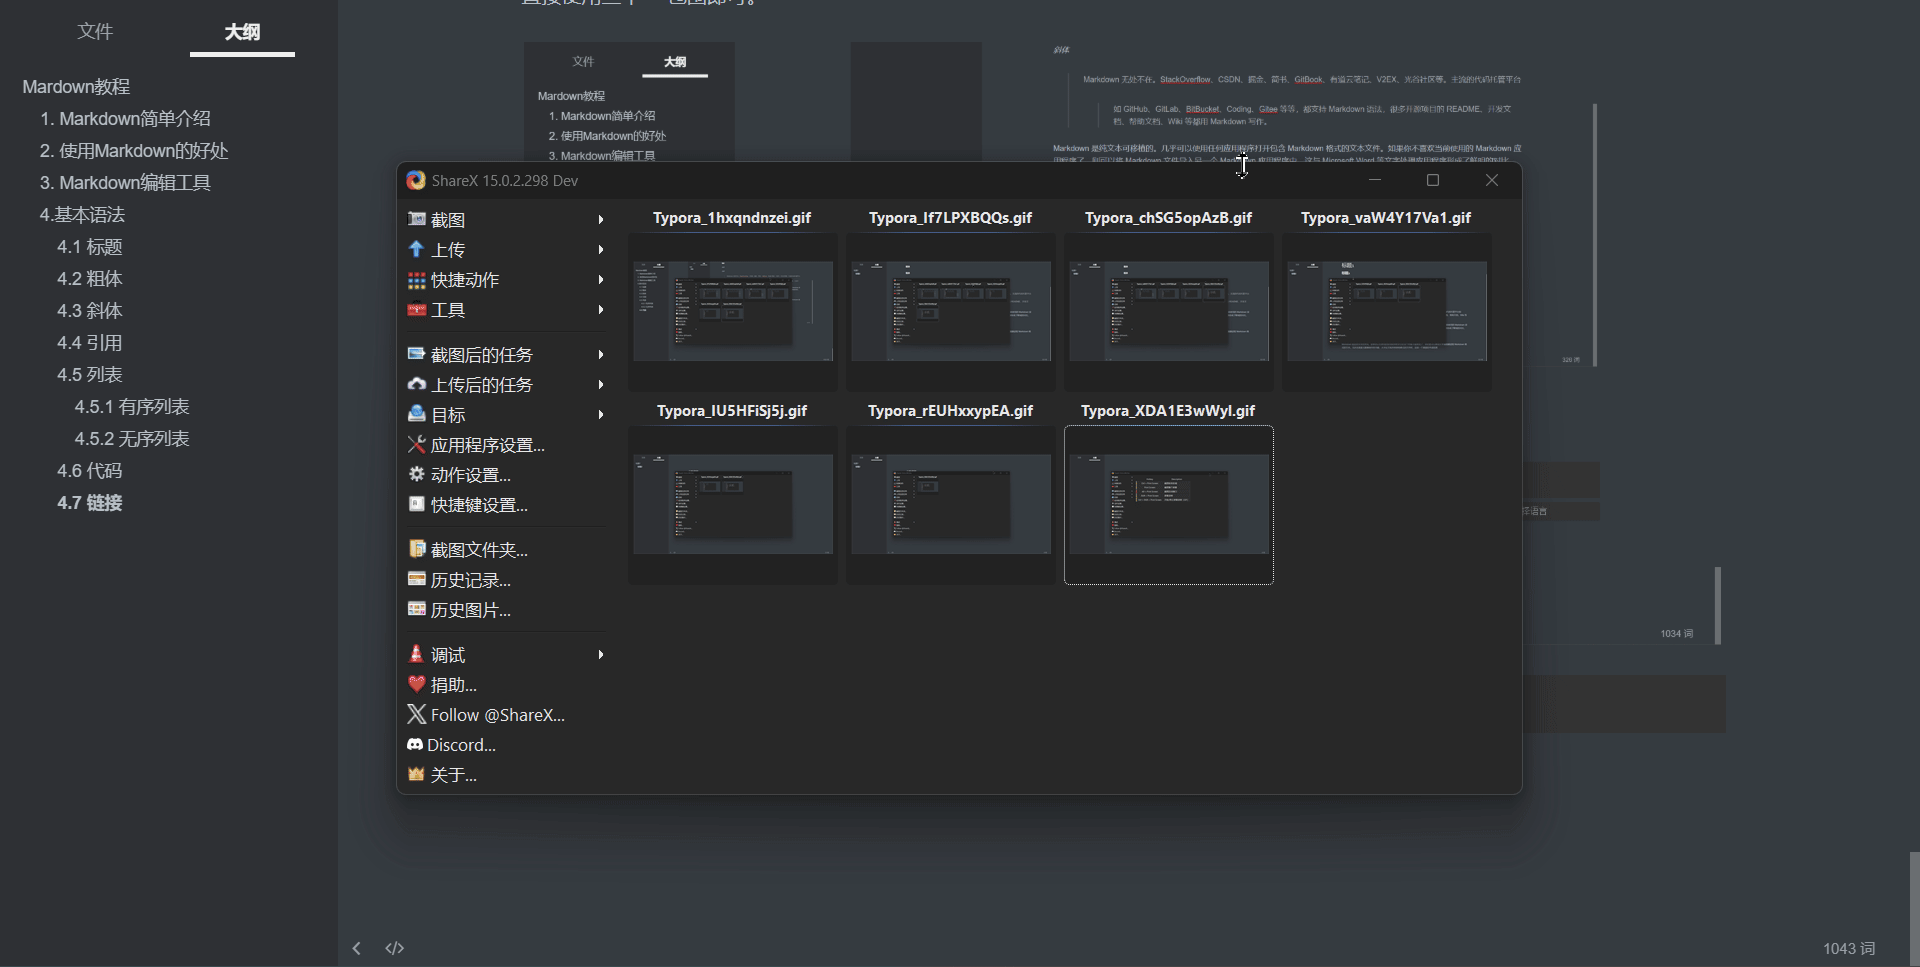Click the 目标 destinations icon

click(417, 414)
